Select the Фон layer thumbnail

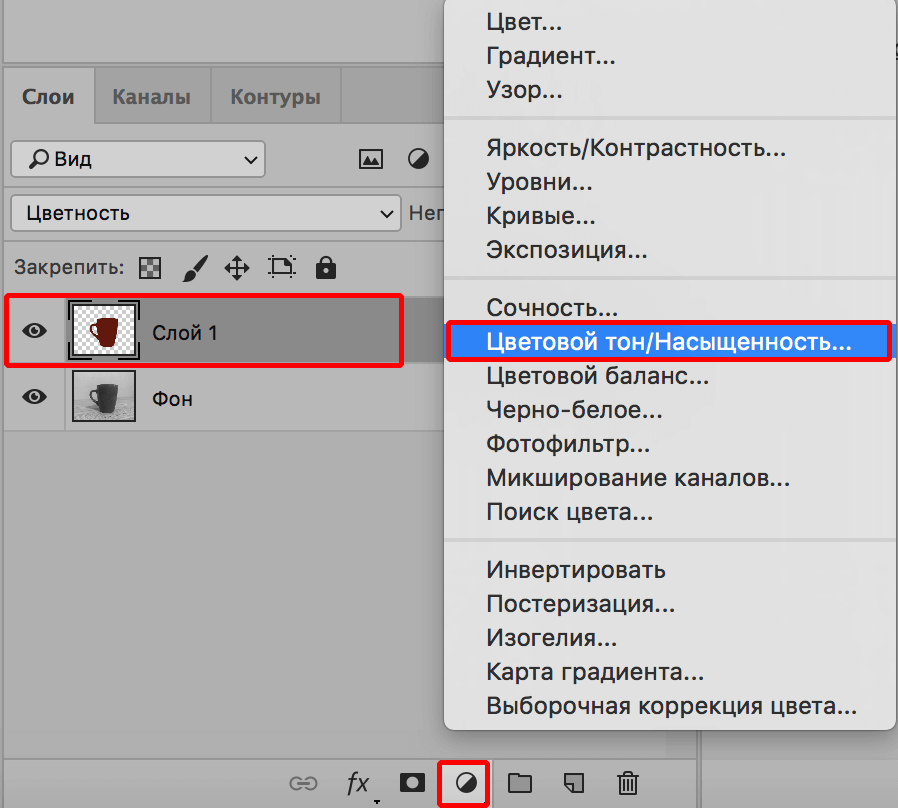pyautogui.click(x=103, y=397)
